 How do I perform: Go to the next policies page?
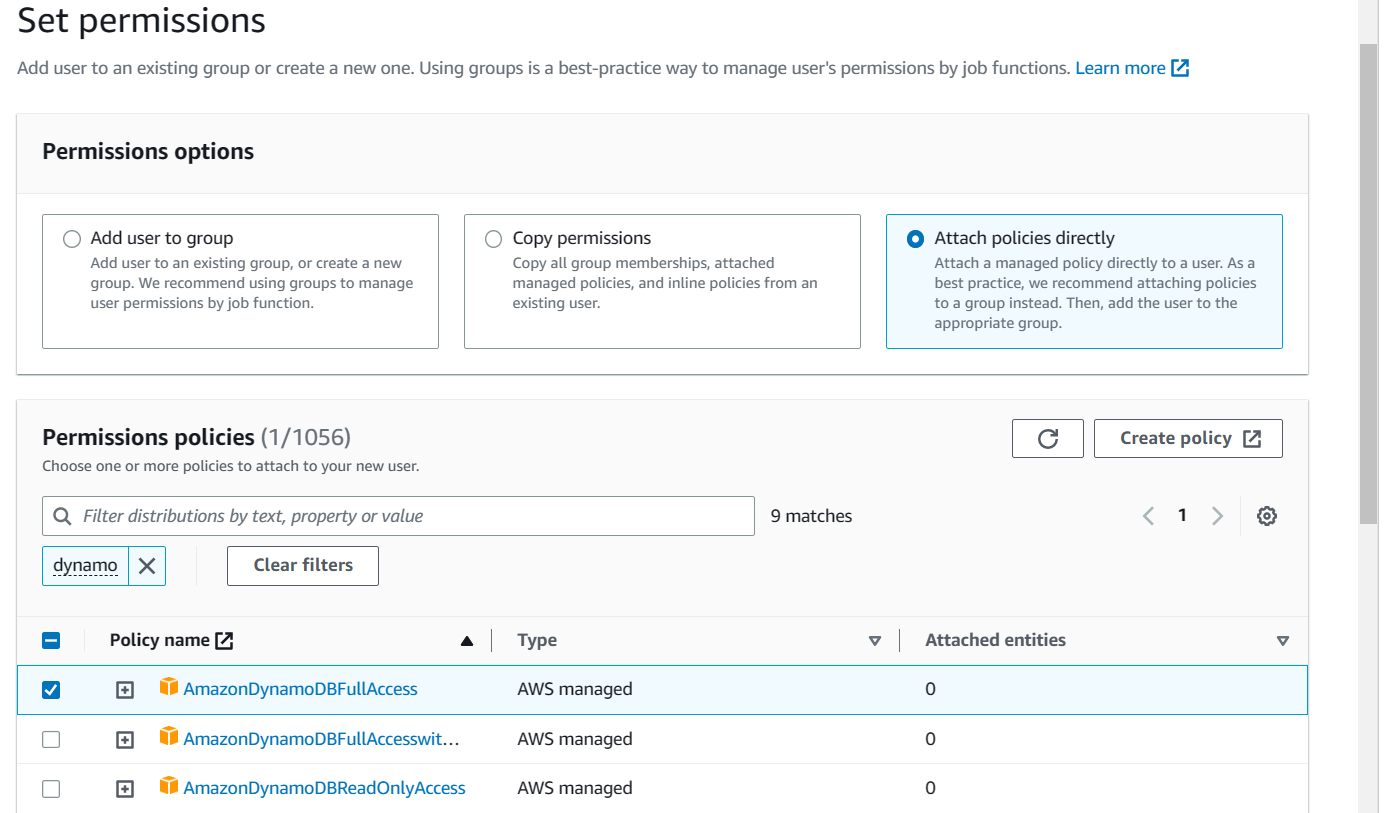tap(1217, 516)
